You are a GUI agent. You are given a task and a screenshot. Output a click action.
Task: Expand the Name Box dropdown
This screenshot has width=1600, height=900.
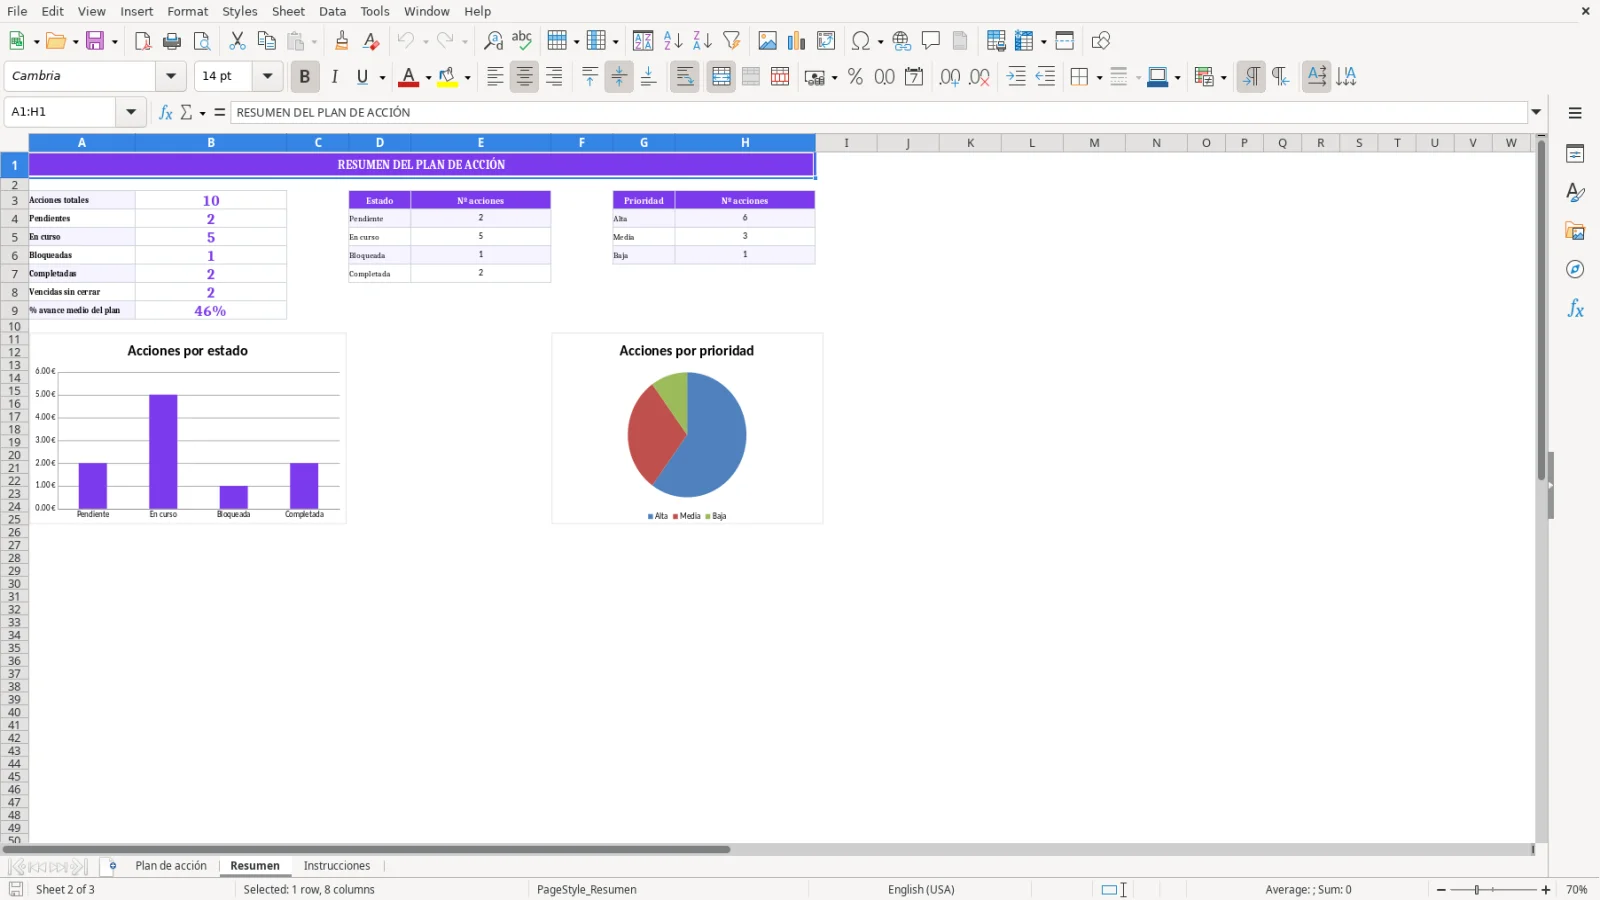click(131, 112)
